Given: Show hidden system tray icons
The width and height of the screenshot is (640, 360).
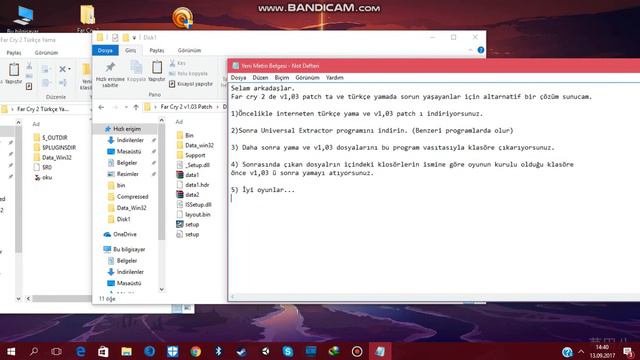Looking at the screenshot, I should (x=581, y=351).
